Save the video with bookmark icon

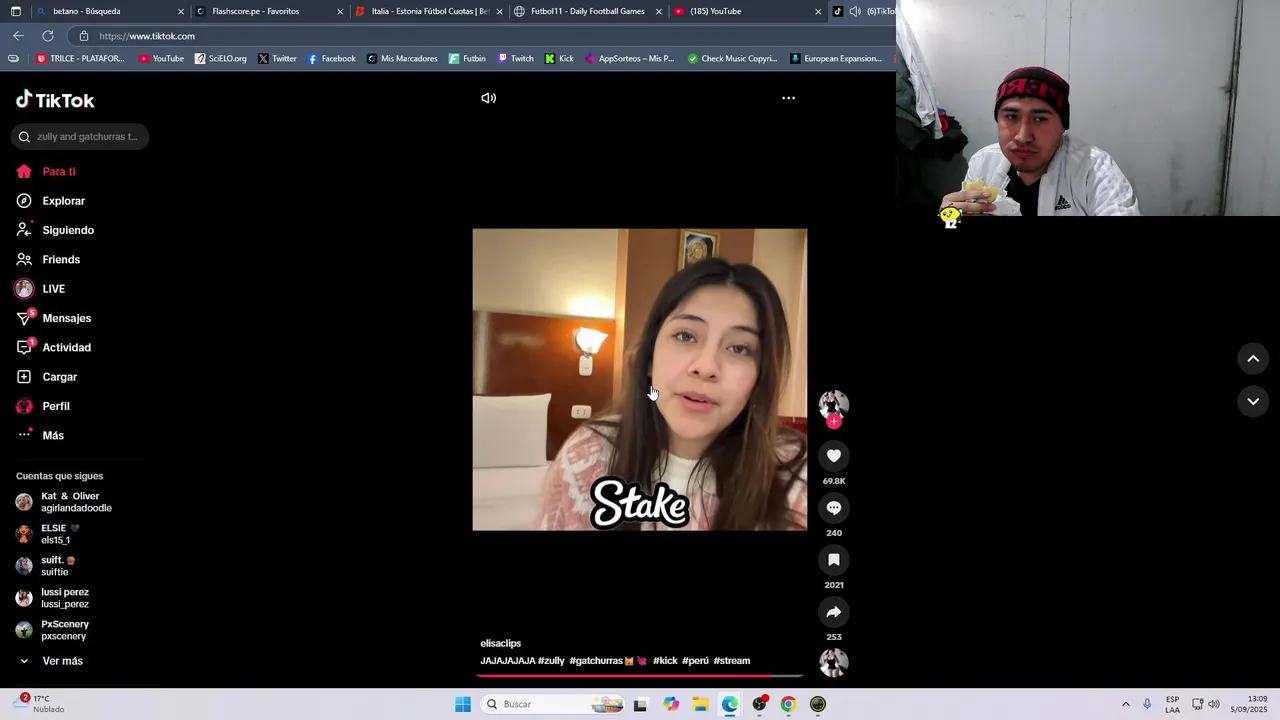[x=834, y=560]
